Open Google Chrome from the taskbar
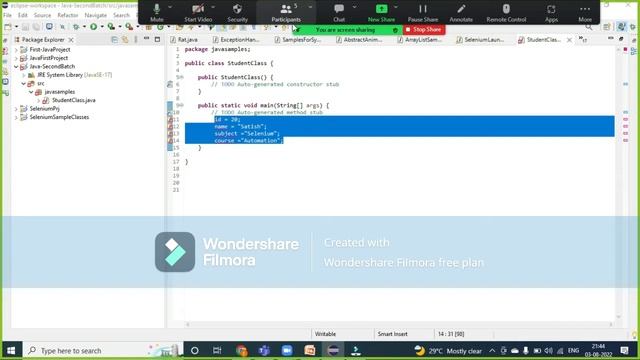 pyautogui.click(x=242, y=350)
